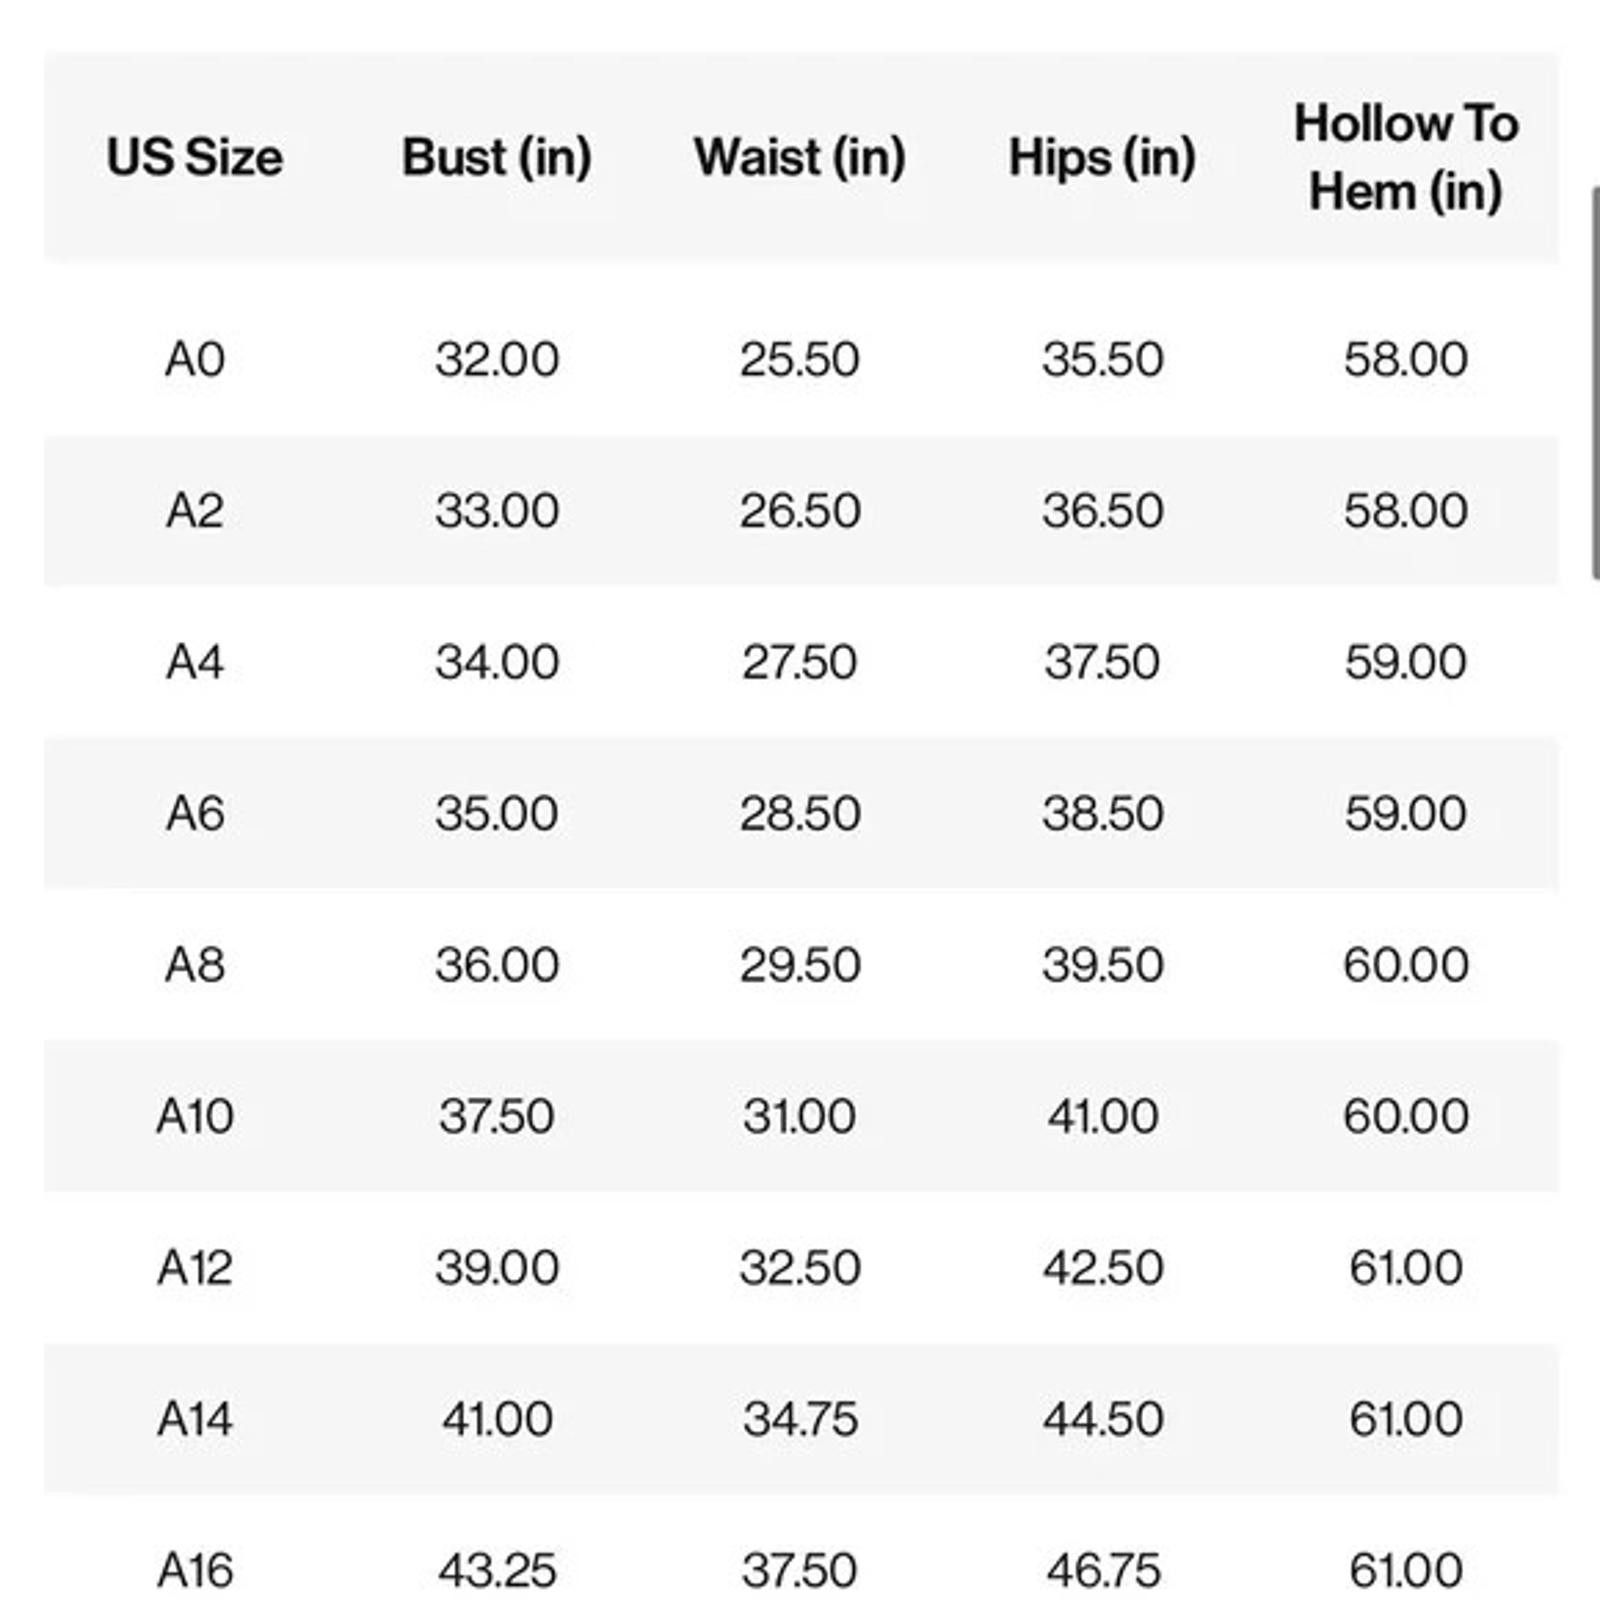Screen dimensions: 1600x1600
Task: Select the 43.25 bust value for A16
Action: pyautogui.click(x=497, y=1570)
